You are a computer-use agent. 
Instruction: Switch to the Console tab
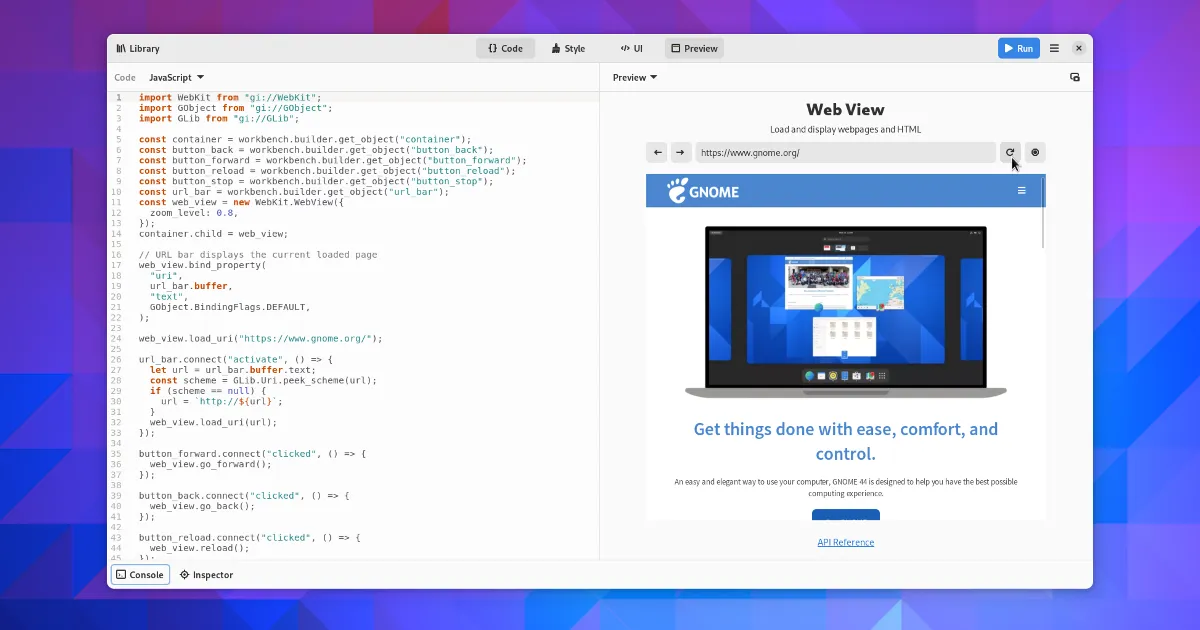pyautogui.click(x=139, y=575)
